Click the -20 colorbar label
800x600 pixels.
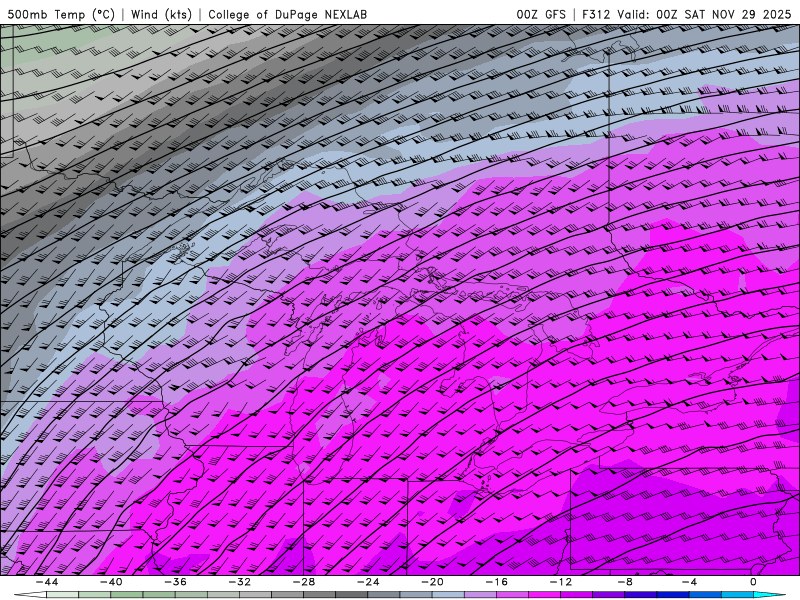coord(433,582)
